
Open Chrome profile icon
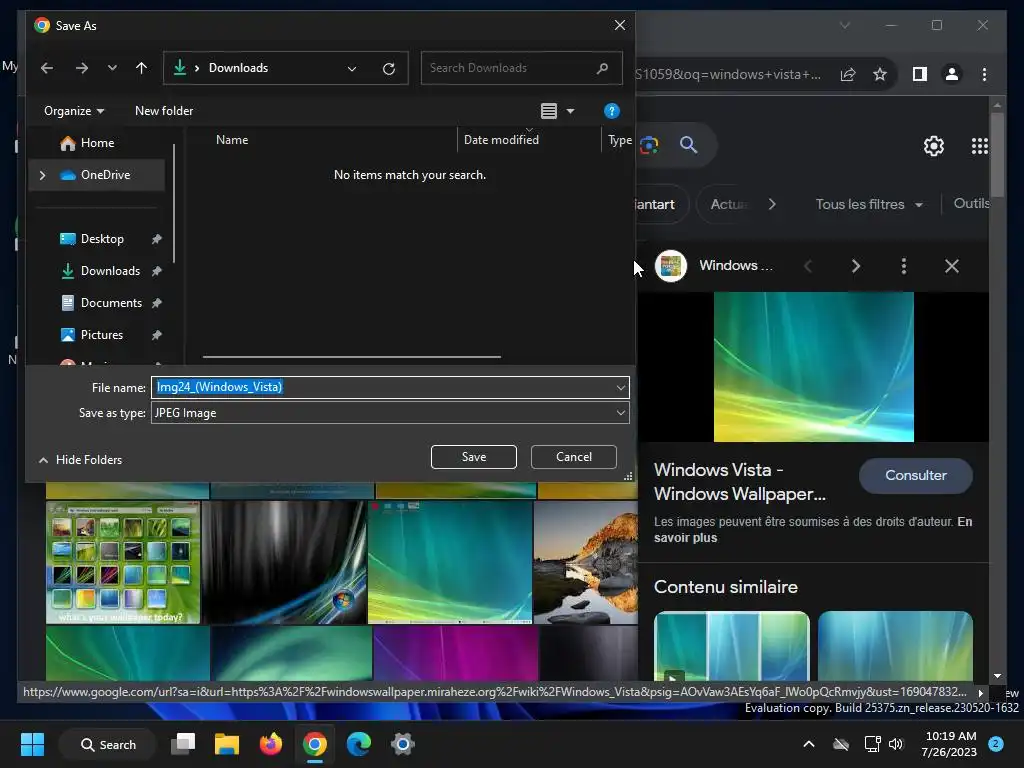point(952,74)
